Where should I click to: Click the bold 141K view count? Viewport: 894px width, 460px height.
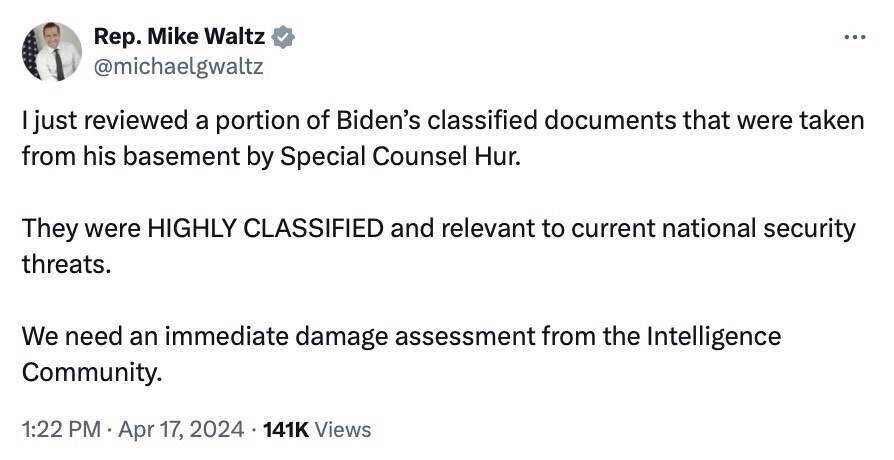coord(288,430)
